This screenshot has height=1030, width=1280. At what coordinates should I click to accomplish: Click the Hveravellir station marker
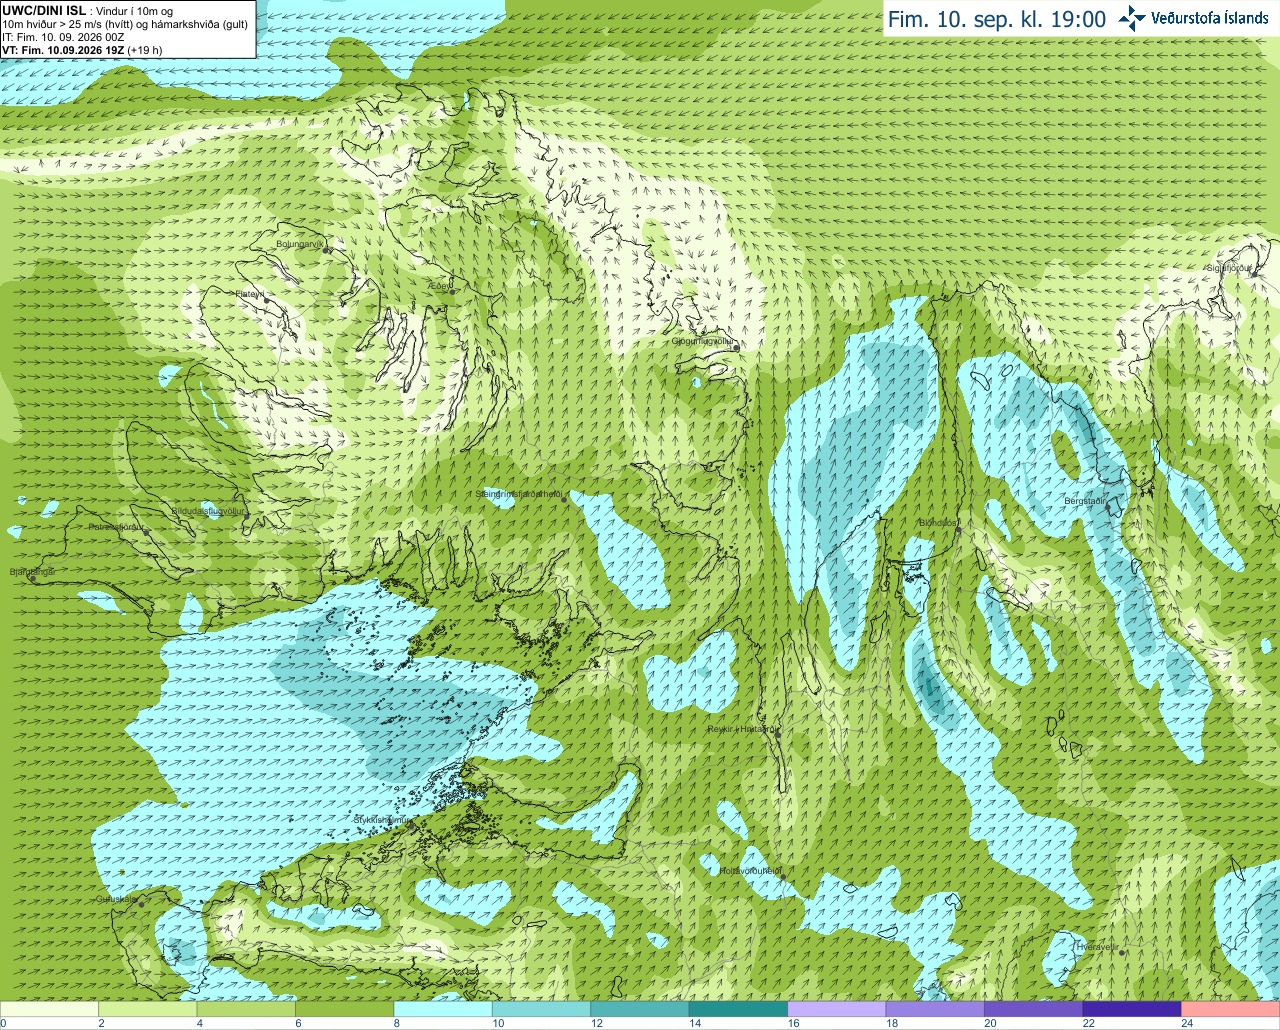[x=1121, y=953]
